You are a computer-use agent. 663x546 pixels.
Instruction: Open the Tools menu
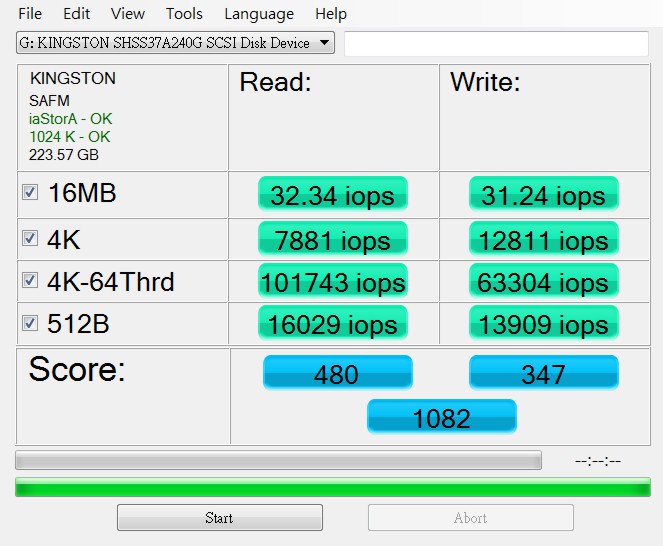click(184, 14)
